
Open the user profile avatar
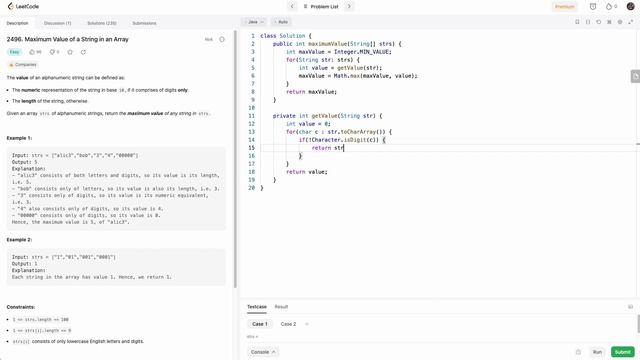631,6
